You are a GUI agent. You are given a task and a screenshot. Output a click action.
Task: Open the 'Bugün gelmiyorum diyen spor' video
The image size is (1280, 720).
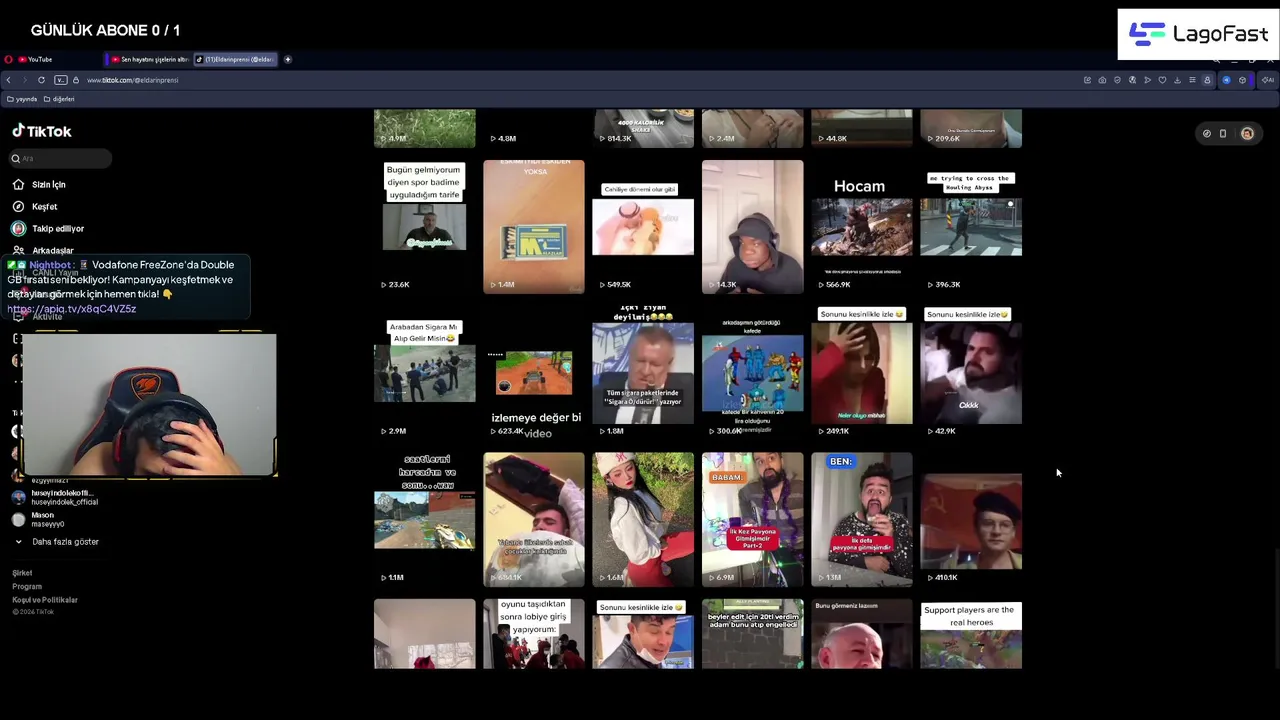coord(425,227)
